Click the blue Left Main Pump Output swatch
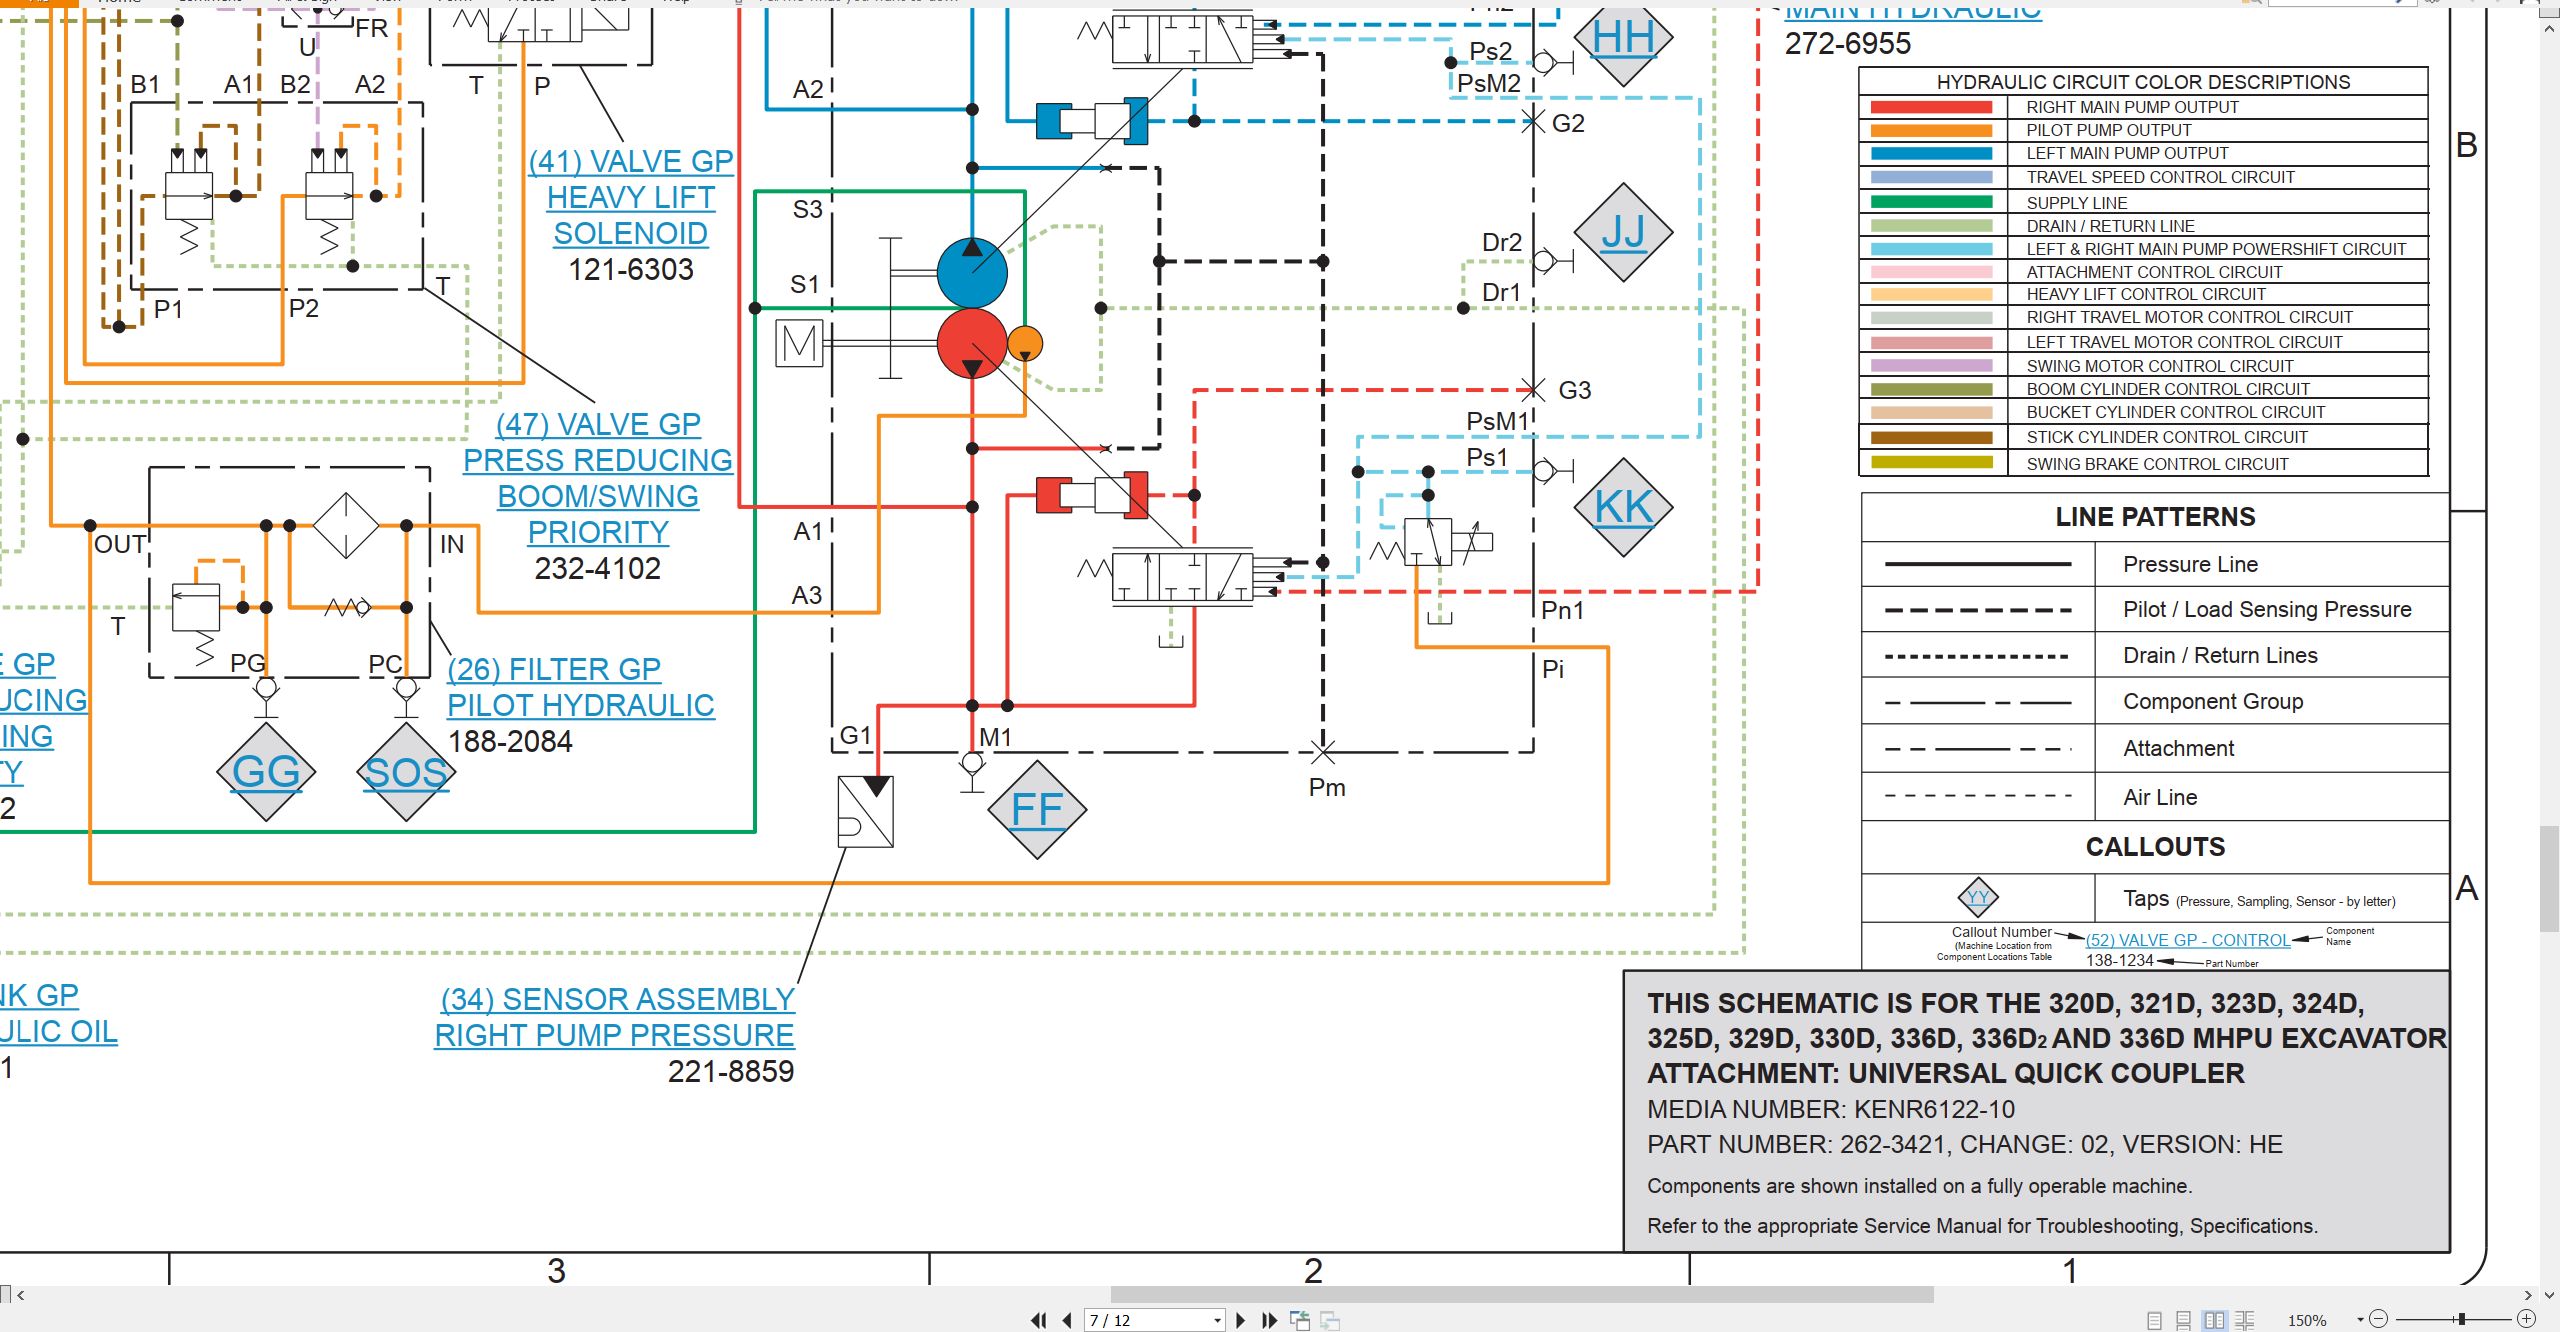 point(1931,154)
